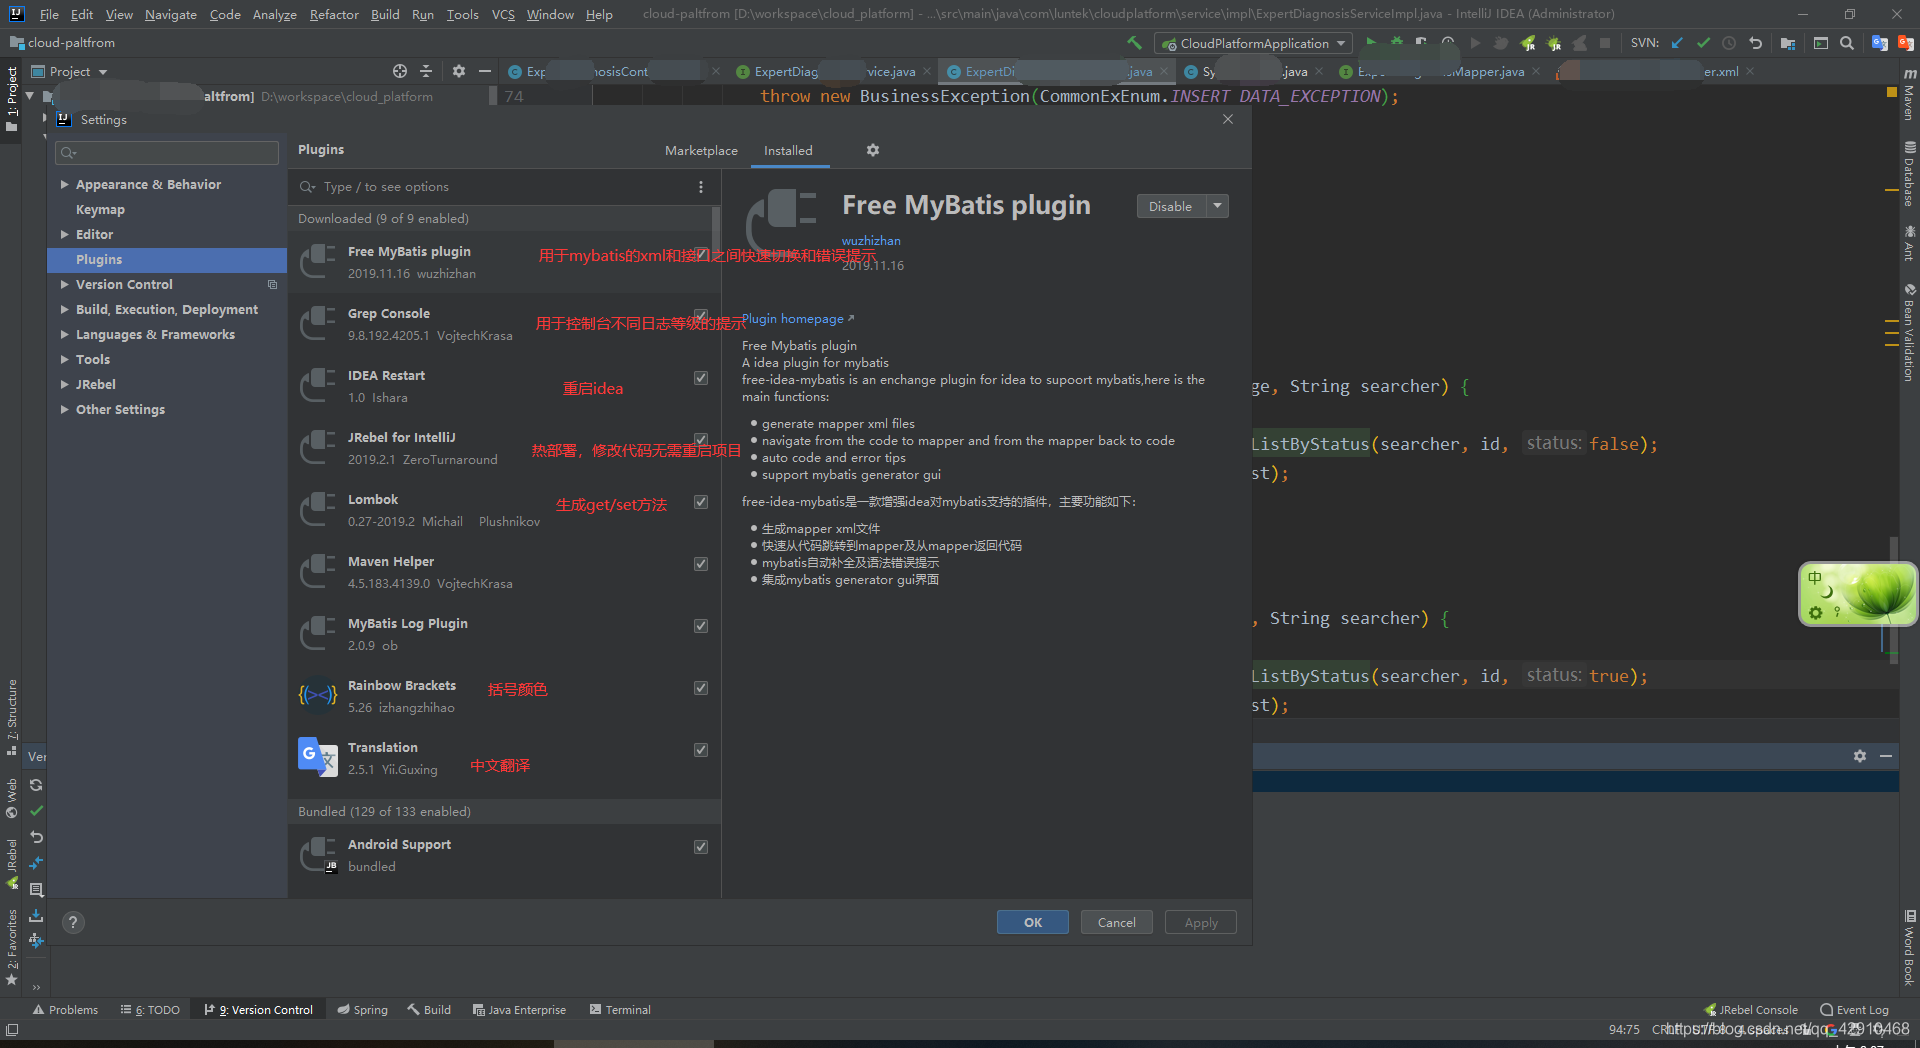Viewport: 1920px width, 1048px height.
Task: Open Disable button dropdown arrow
Action: pos(1217,206)
